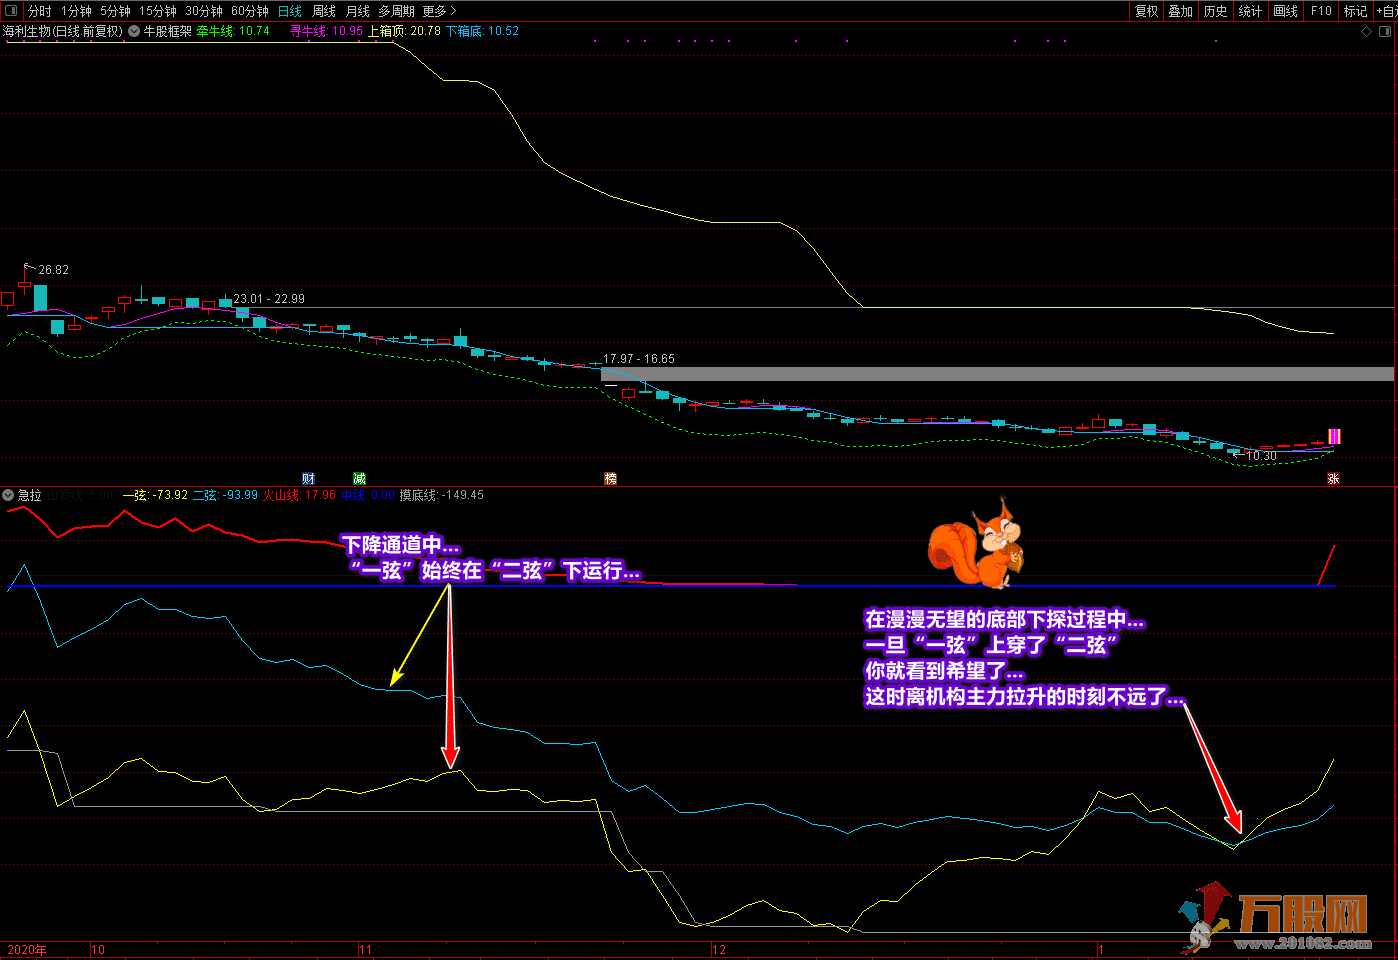Viewport: 1398px width, 960px height.
Task: Click the 财 event marker
Action: [308, 479]
